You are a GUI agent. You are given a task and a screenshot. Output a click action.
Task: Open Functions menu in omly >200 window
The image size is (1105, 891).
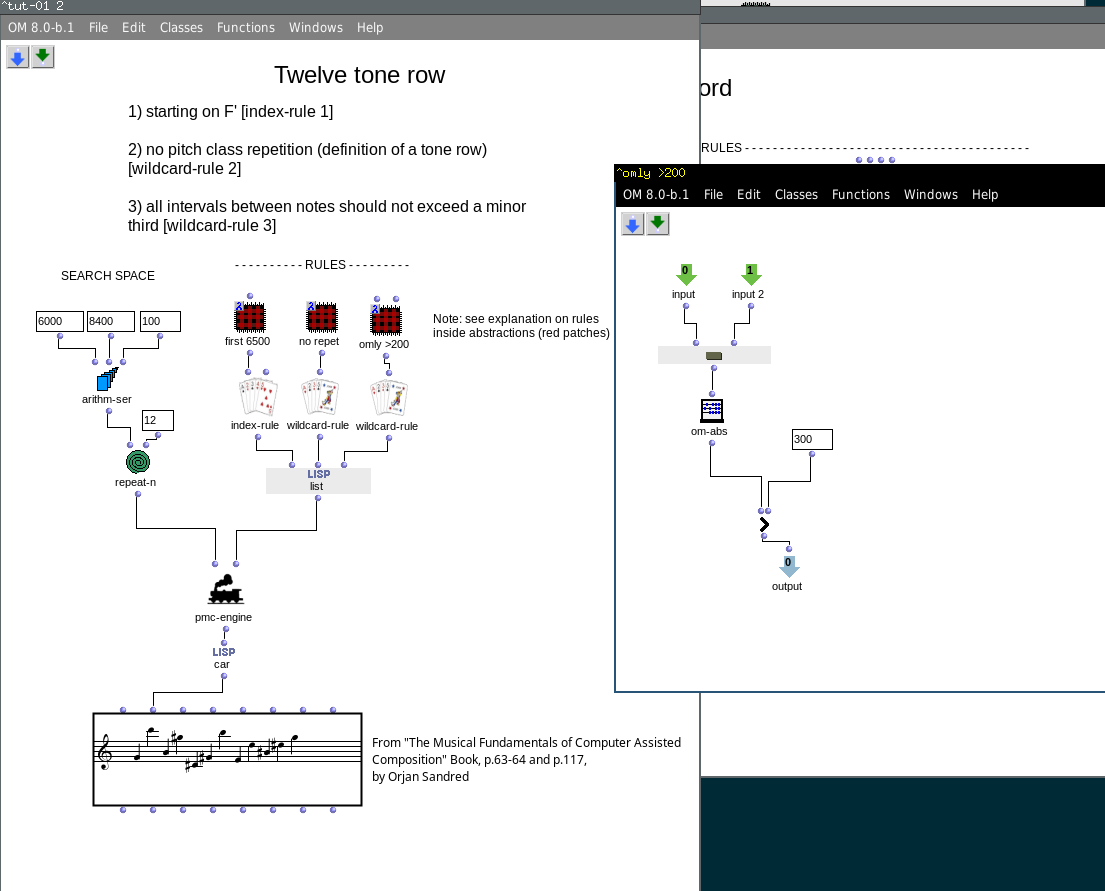[x=860, y=195]
